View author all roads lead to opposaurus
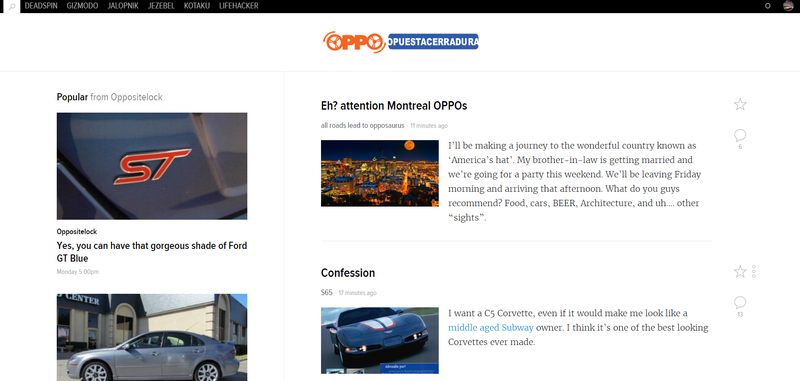The image size is (800, 381). [362, 125]
